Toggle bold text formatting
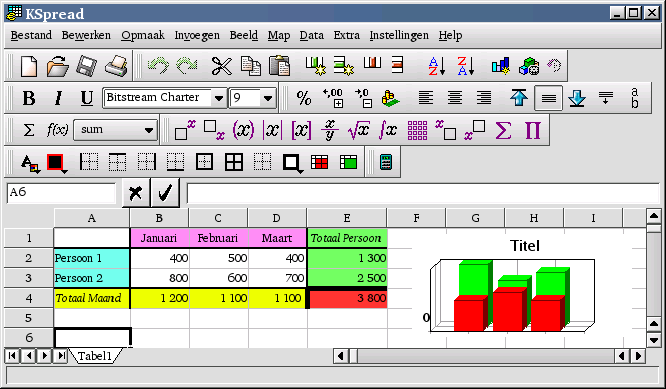666x389 pixels. (x=29, y=98)
